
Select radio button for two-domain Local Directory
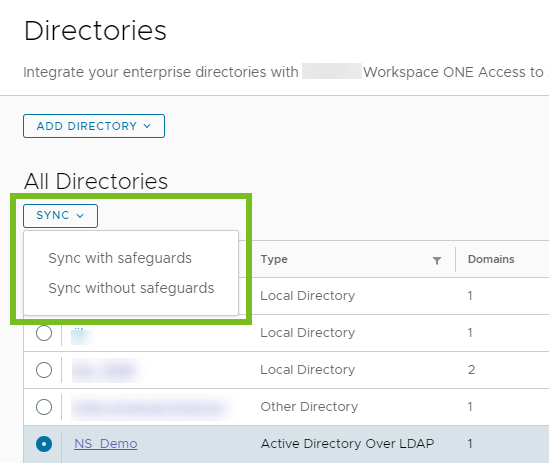(44, 370)
